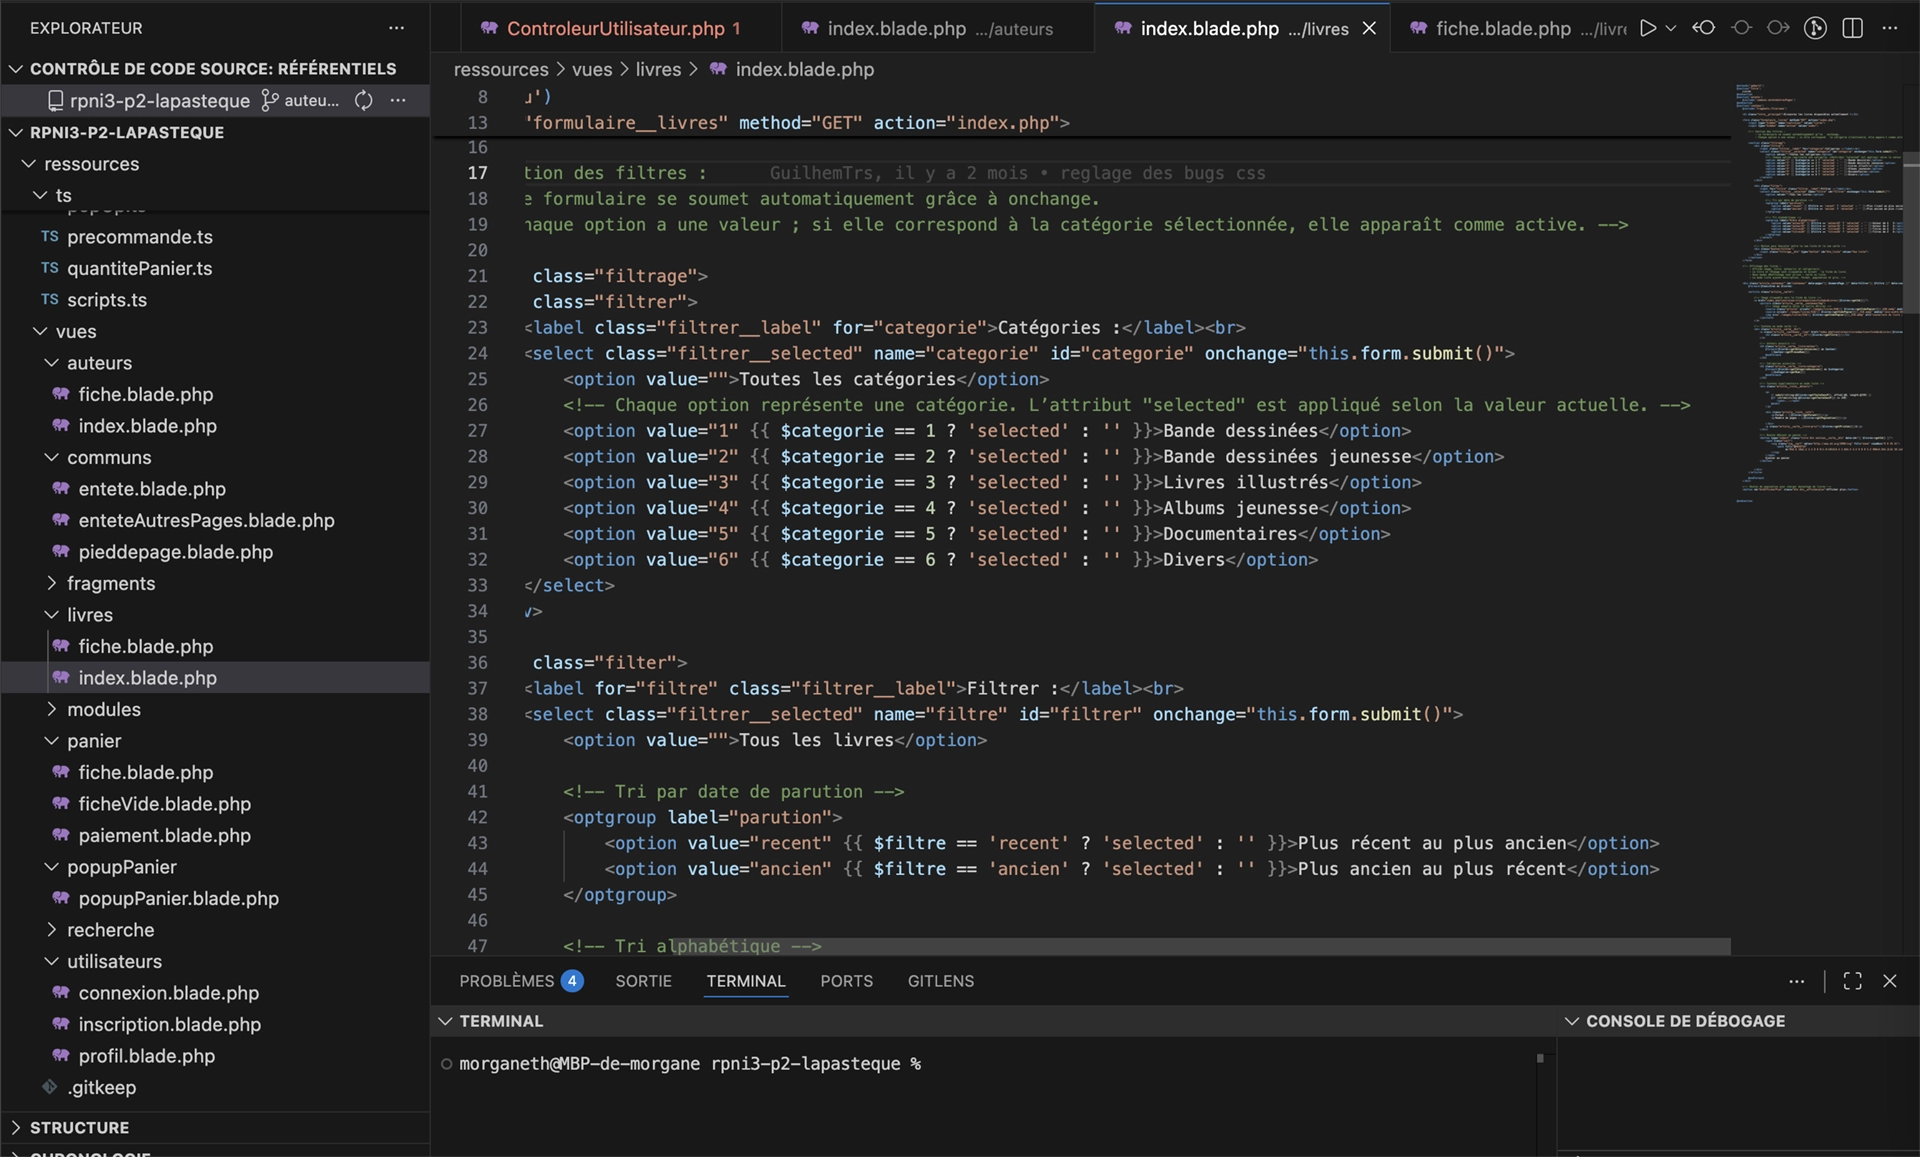Viewport: 1920px width, 1157px height.
Task: Open popupPanier.blade.php file
Action: [178, 898]
